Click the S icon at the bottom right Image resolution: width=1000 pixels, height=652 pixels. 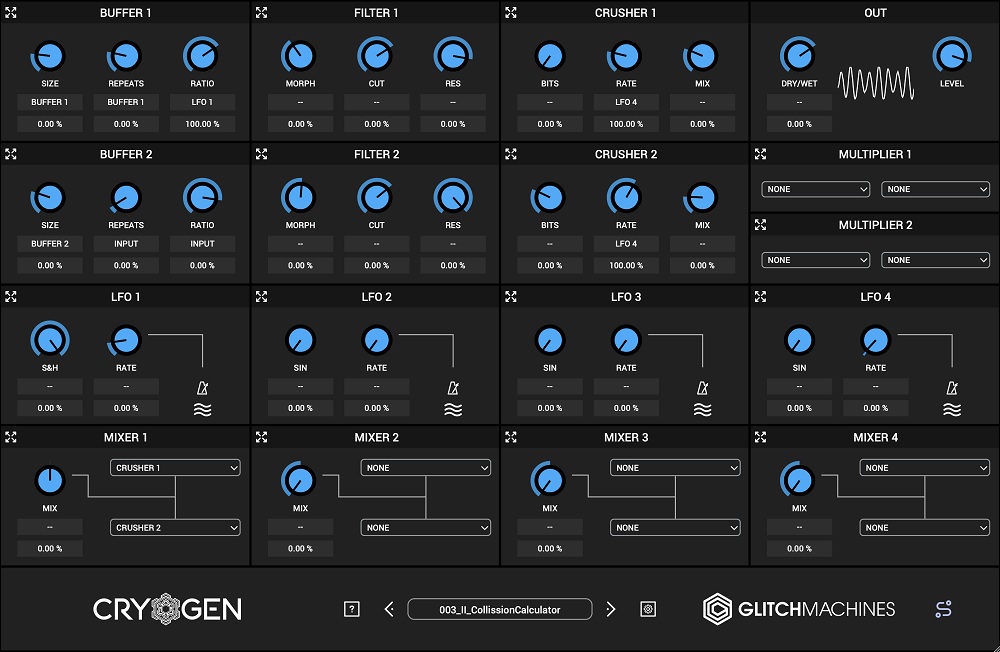pyautogui.click(x=944, y=608)
